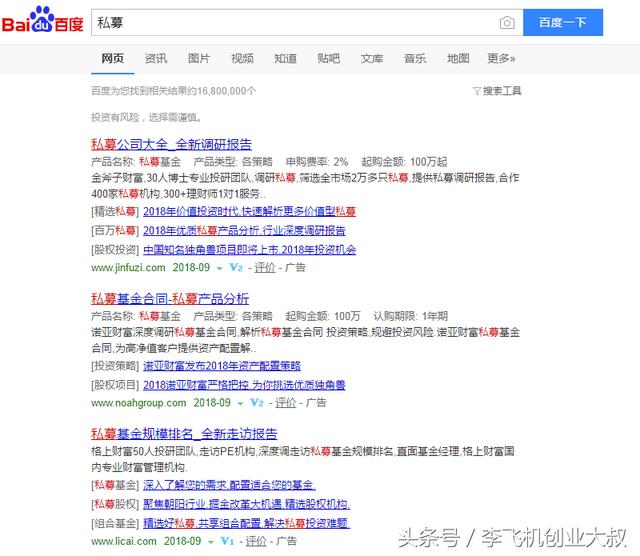Open link 聚焦朝阳行业,掘金改革大机遇
The height and width of the screenshot is (556, 640).
[x=247, y=504]
